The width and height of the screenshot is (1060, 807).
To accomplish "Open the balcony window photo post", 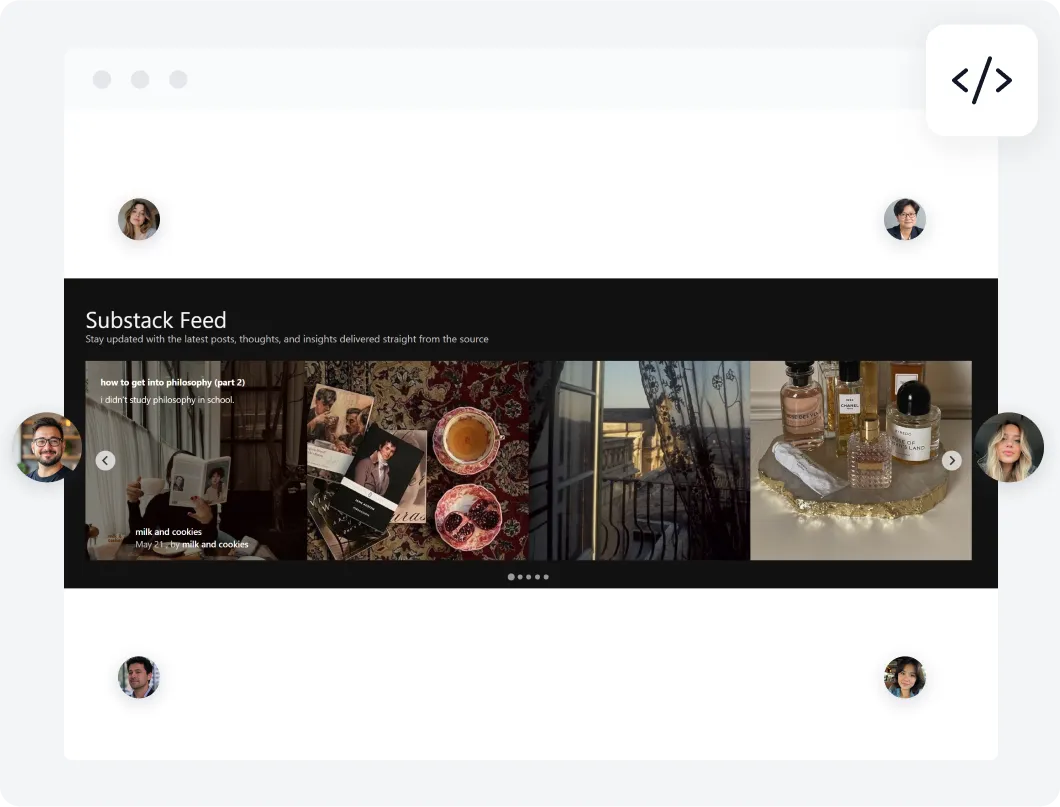I will [640, 458].
